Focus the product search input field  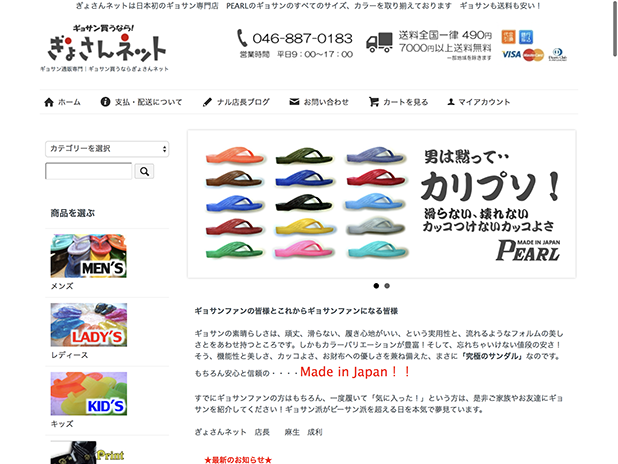pyautogui.click(x=89, y=171)
